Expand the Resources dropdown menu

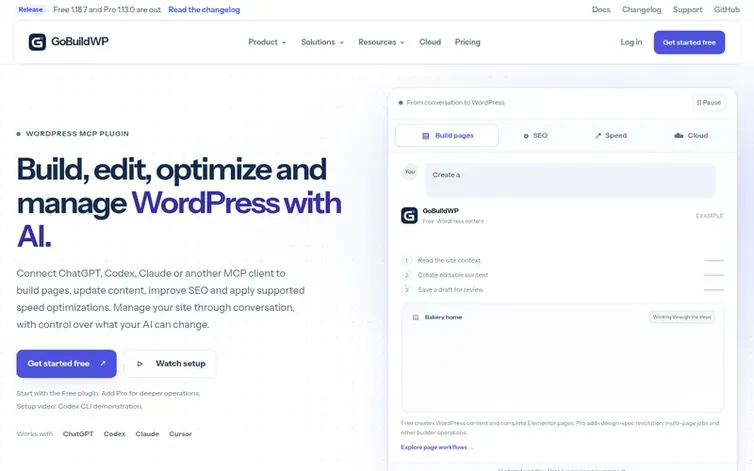point(381,42)
